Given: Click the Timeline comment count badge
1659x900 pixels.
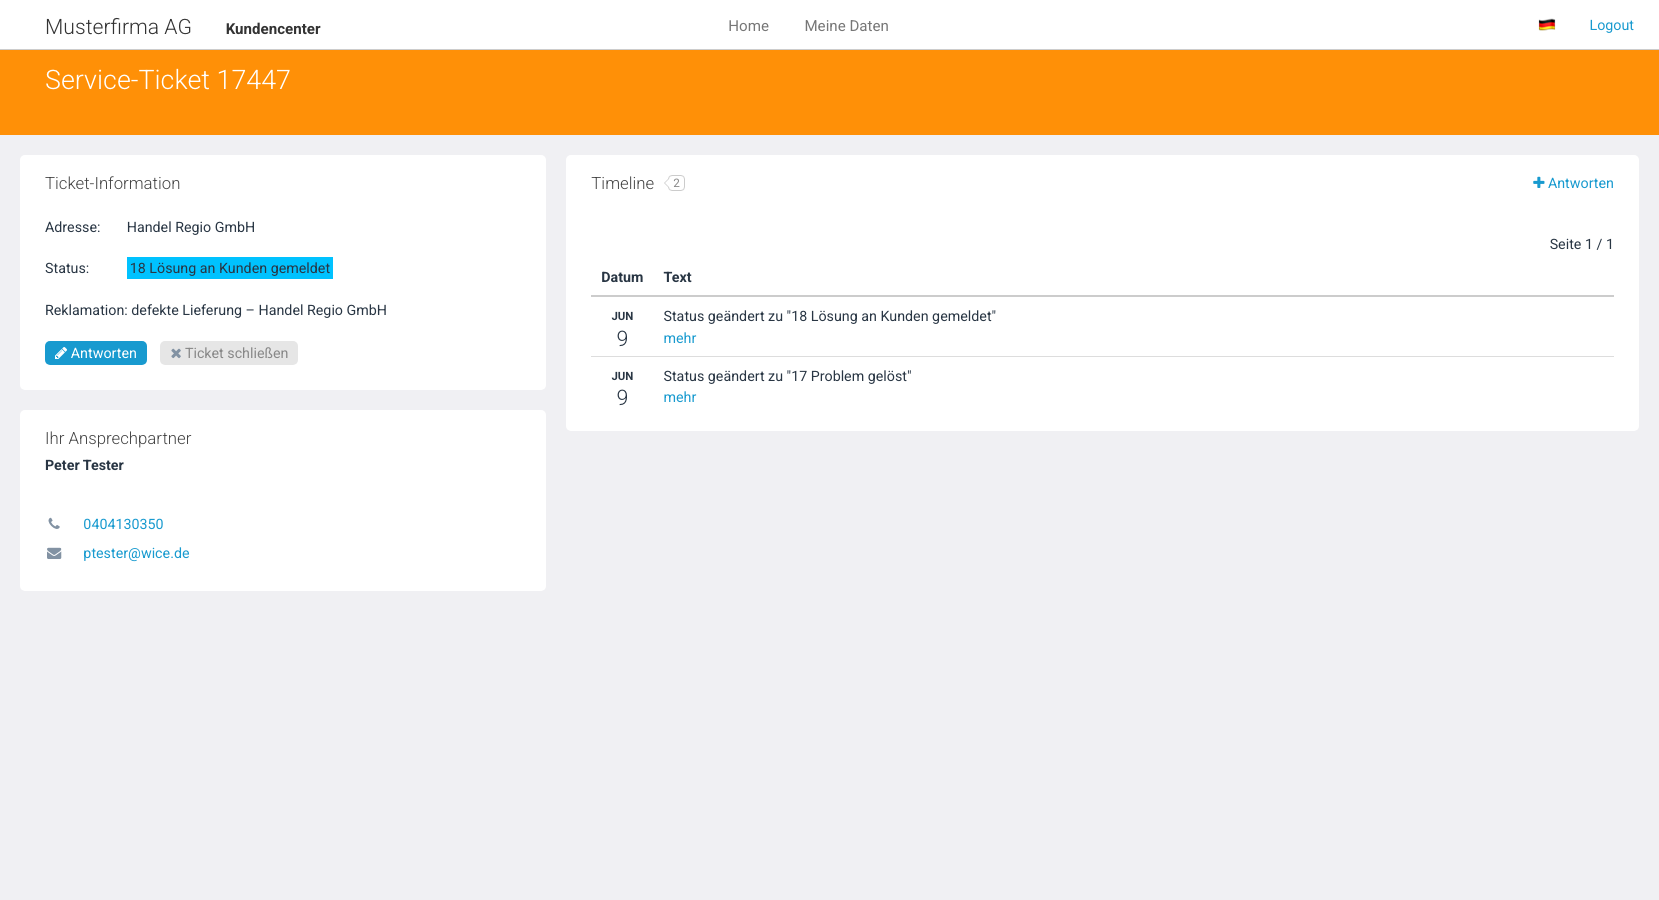Looking at the screenshot, I should coord(675,183).
